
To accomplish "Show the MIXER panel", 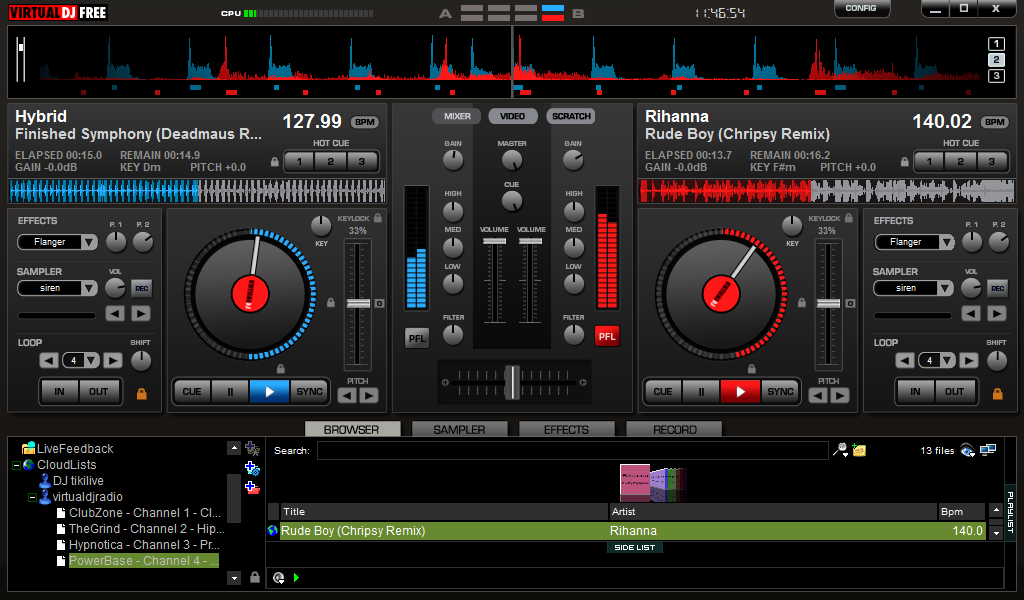I will (x=457, y=116).
